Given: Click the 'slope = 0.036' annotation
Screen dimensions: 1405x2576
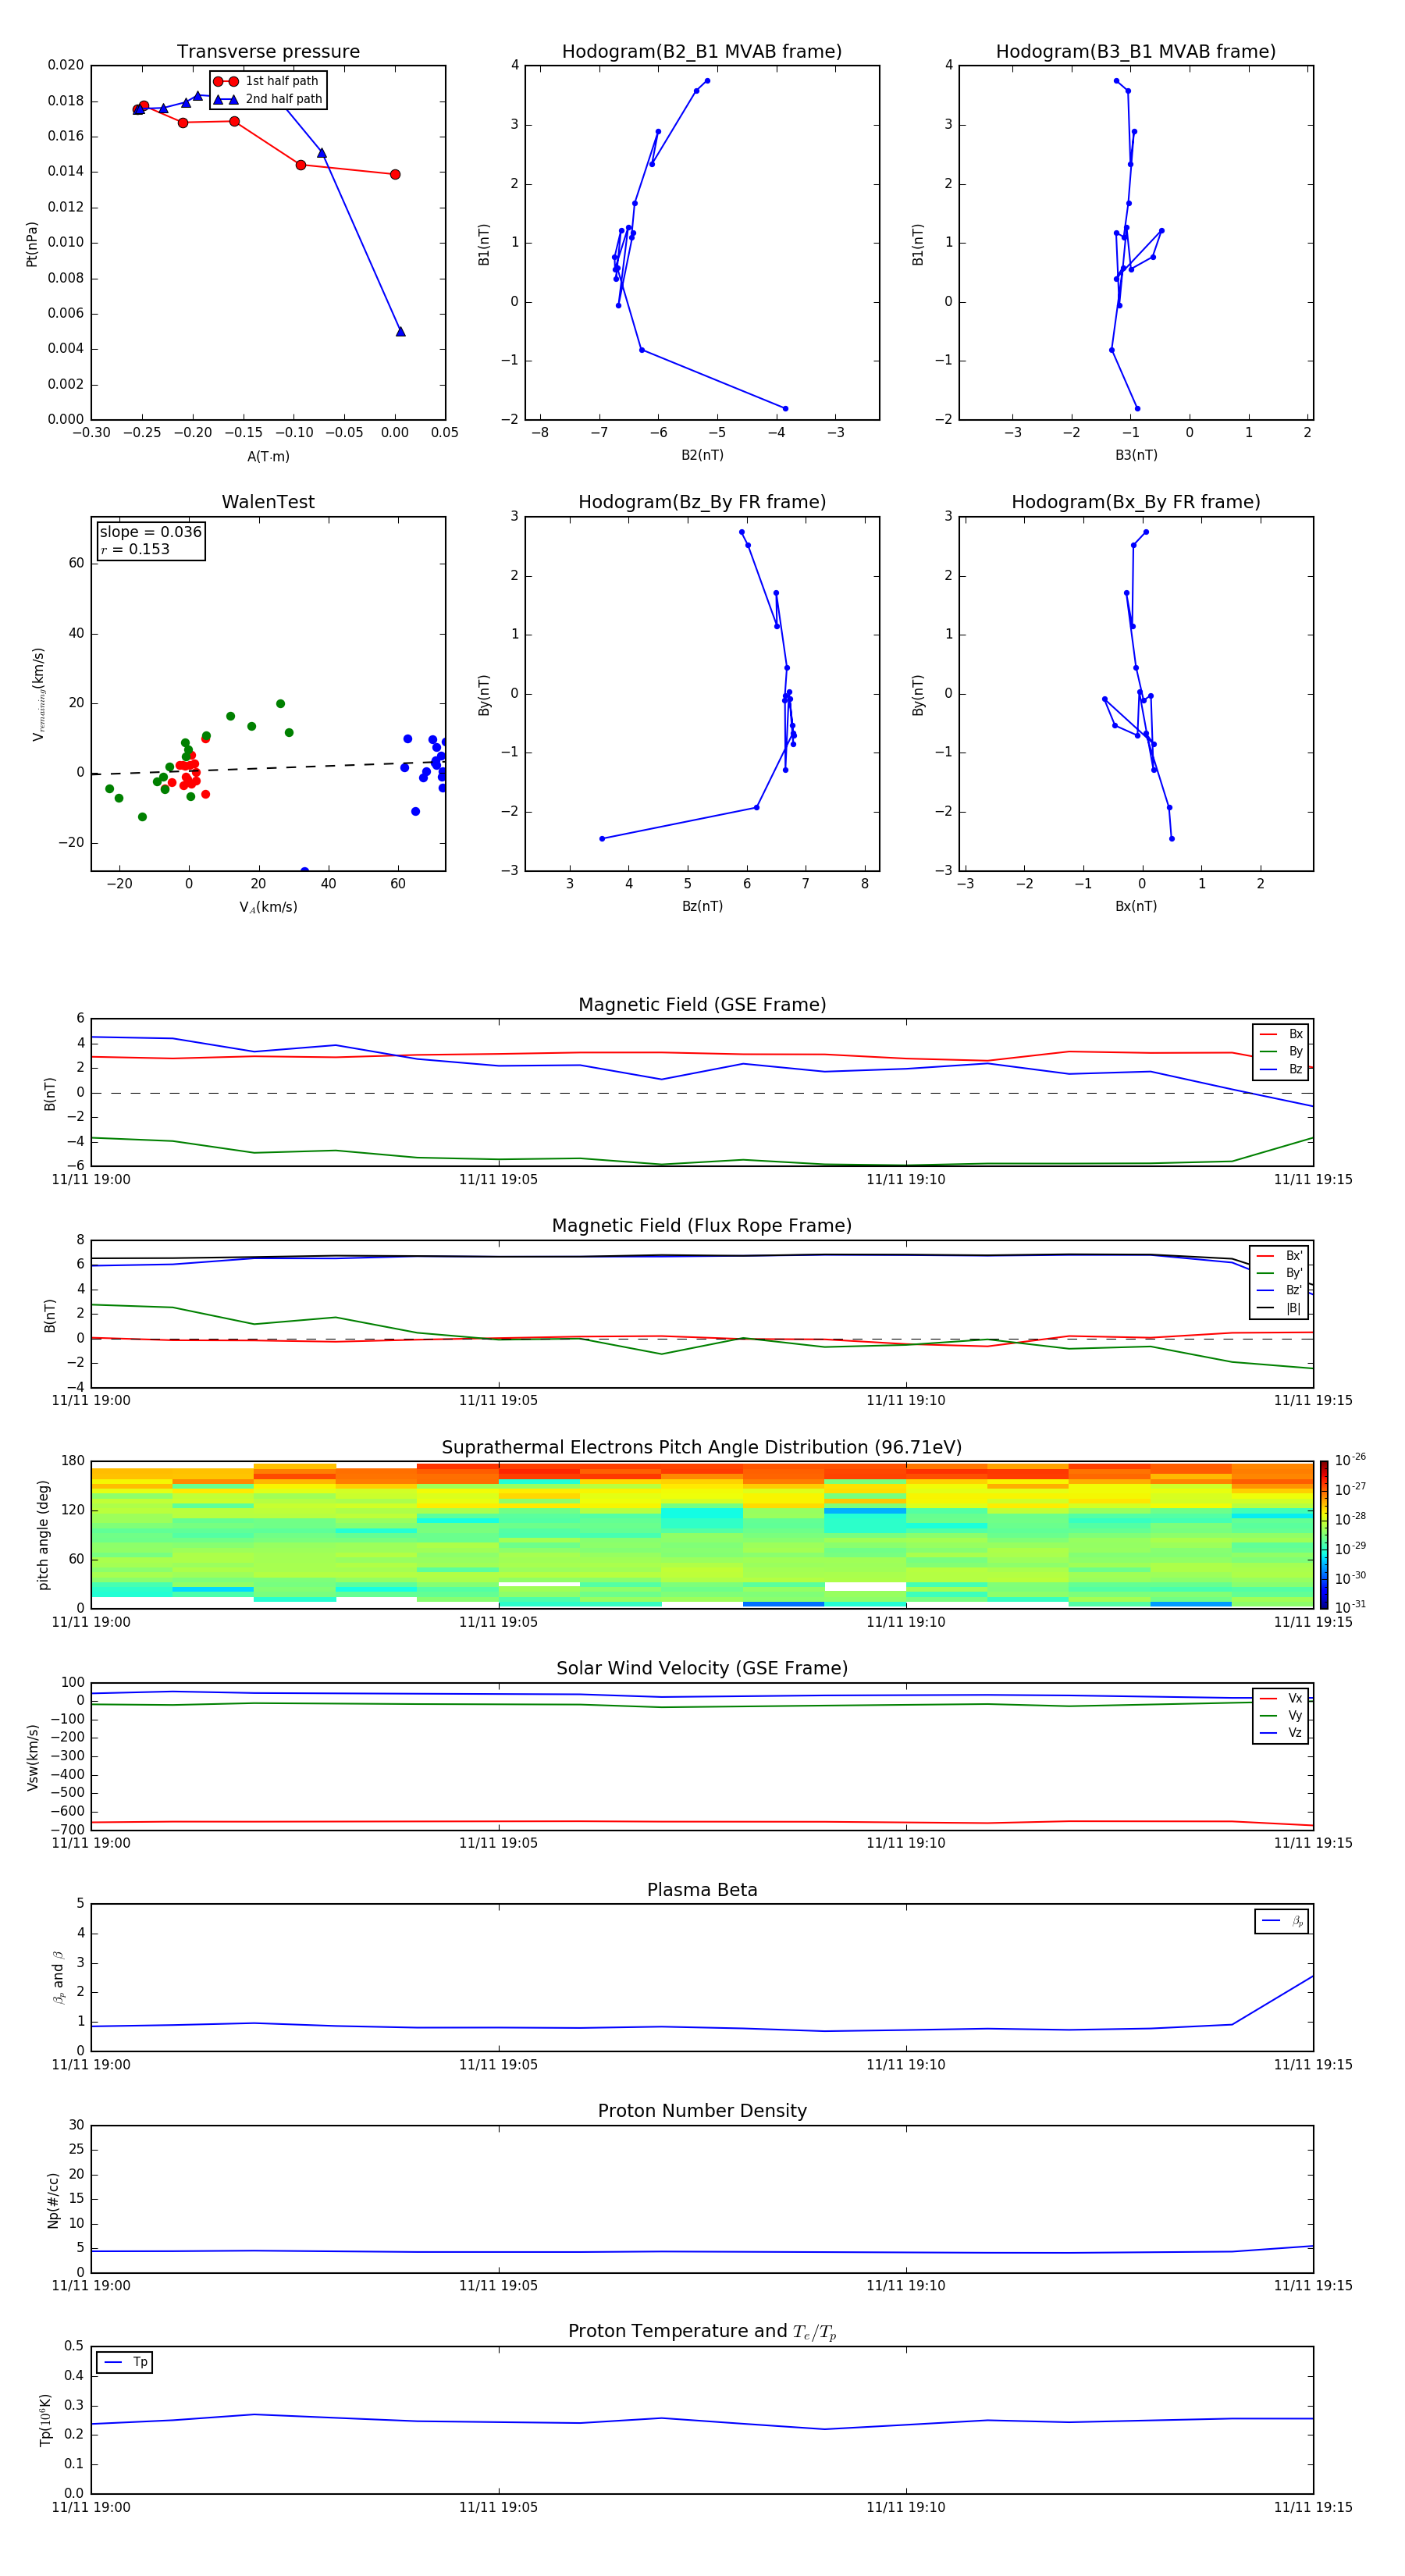Looking at the screenshot, I should coord(150,532).
